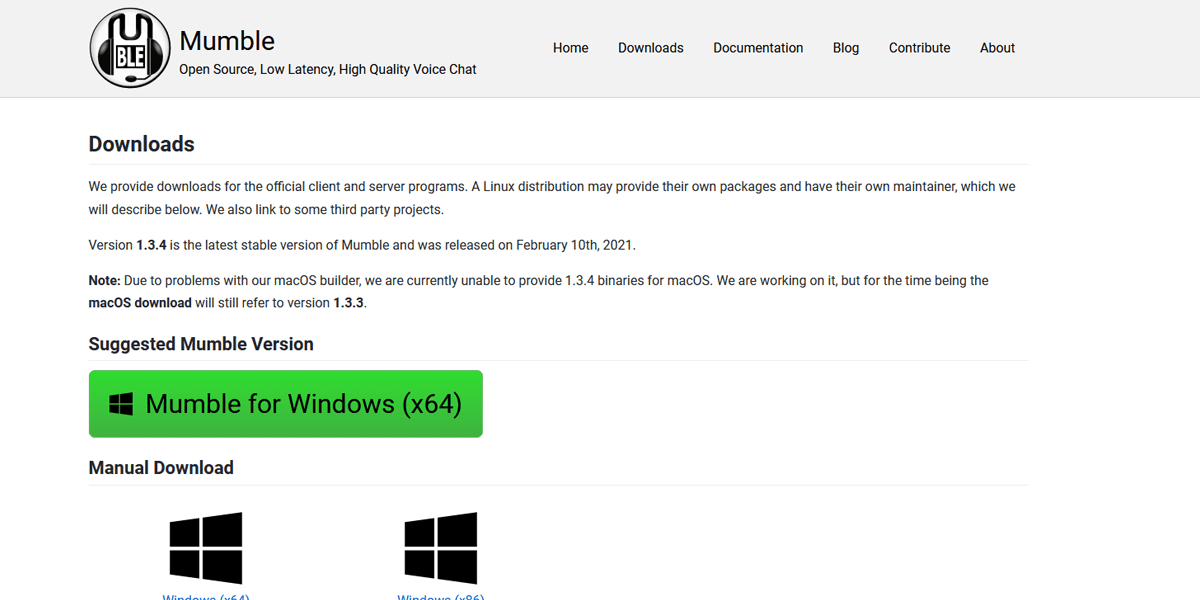Viewport: 1200px width, 600px height.
Task: Click the bold Note: label
Action: [x=104, y=281]
